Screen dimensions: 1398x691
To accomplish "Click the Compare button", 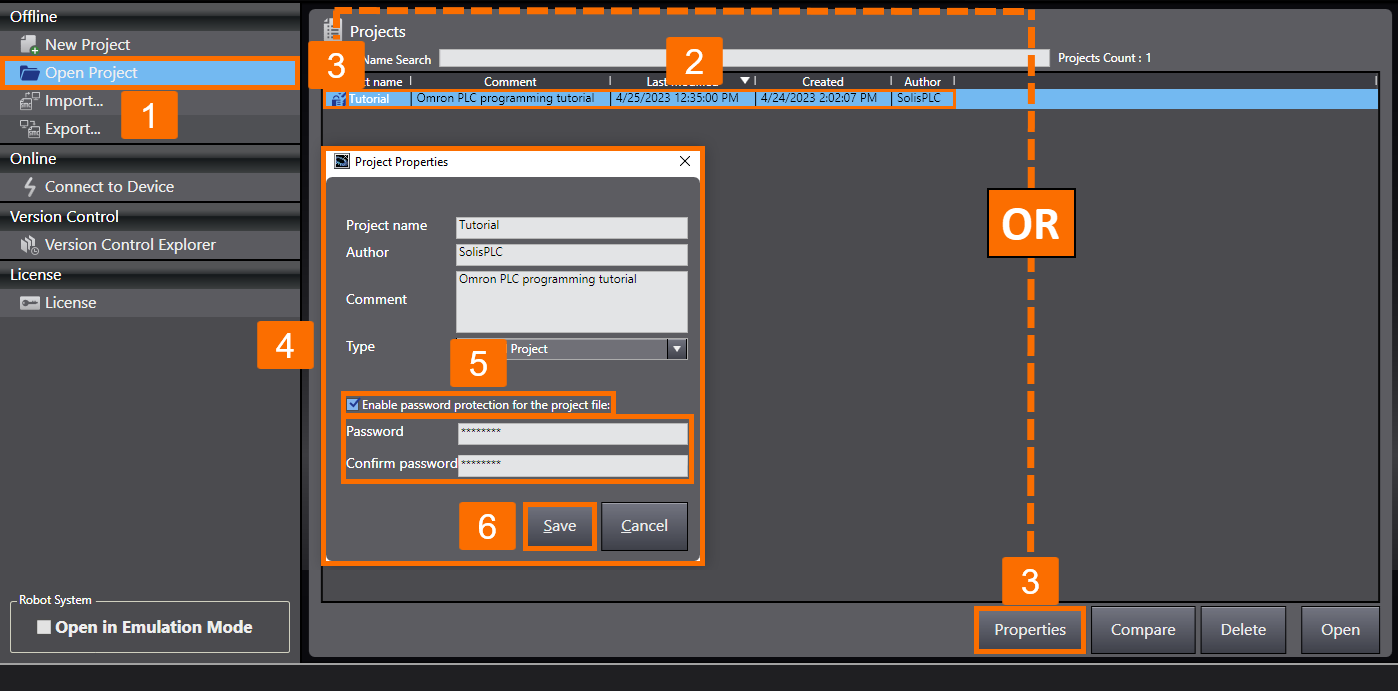I will click(x=1143, y=630).
